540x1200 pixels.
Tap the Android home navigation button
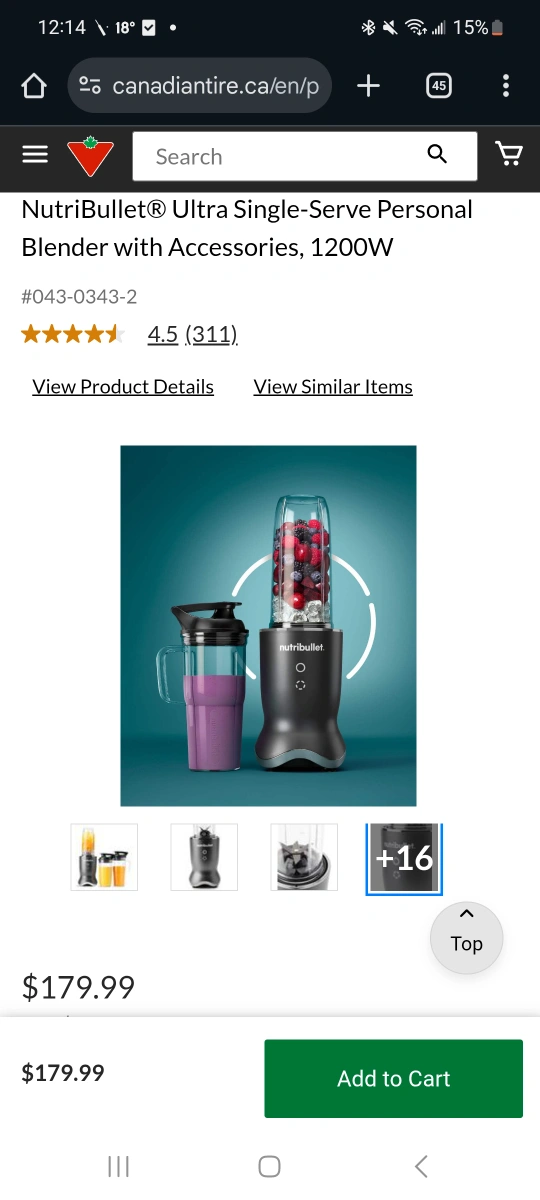tap(269, 1166)
